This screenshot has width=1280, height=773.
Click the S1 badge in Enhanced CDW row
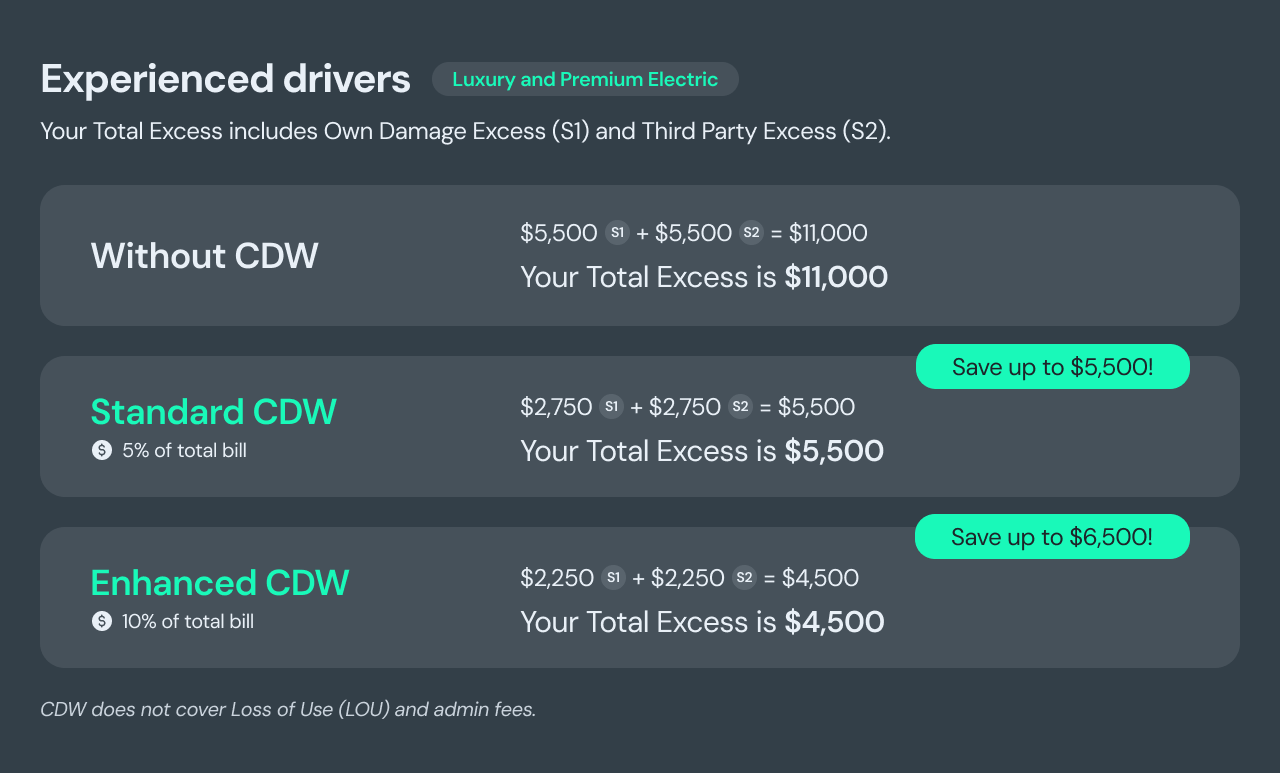click(x=613, y=578)
